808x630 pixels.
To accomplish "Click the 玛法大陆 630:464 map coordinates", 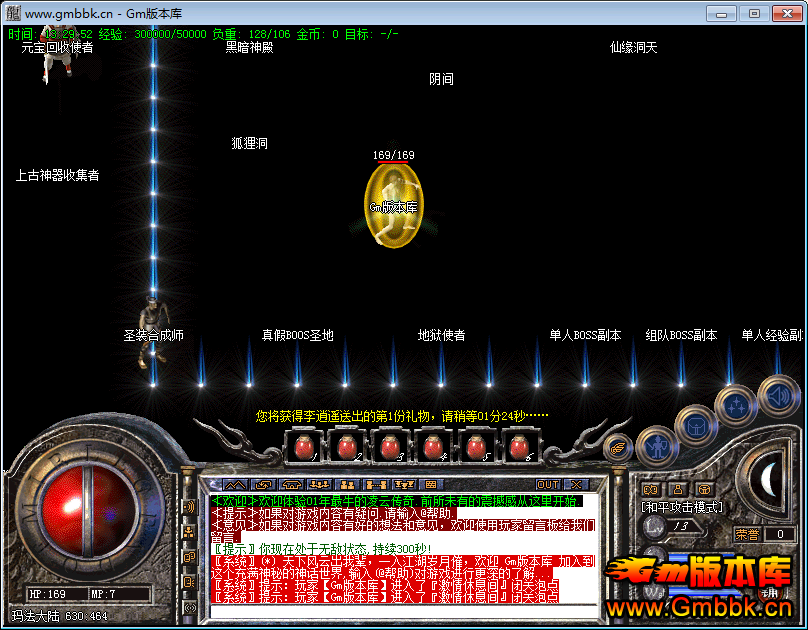I will coord(60,616).
